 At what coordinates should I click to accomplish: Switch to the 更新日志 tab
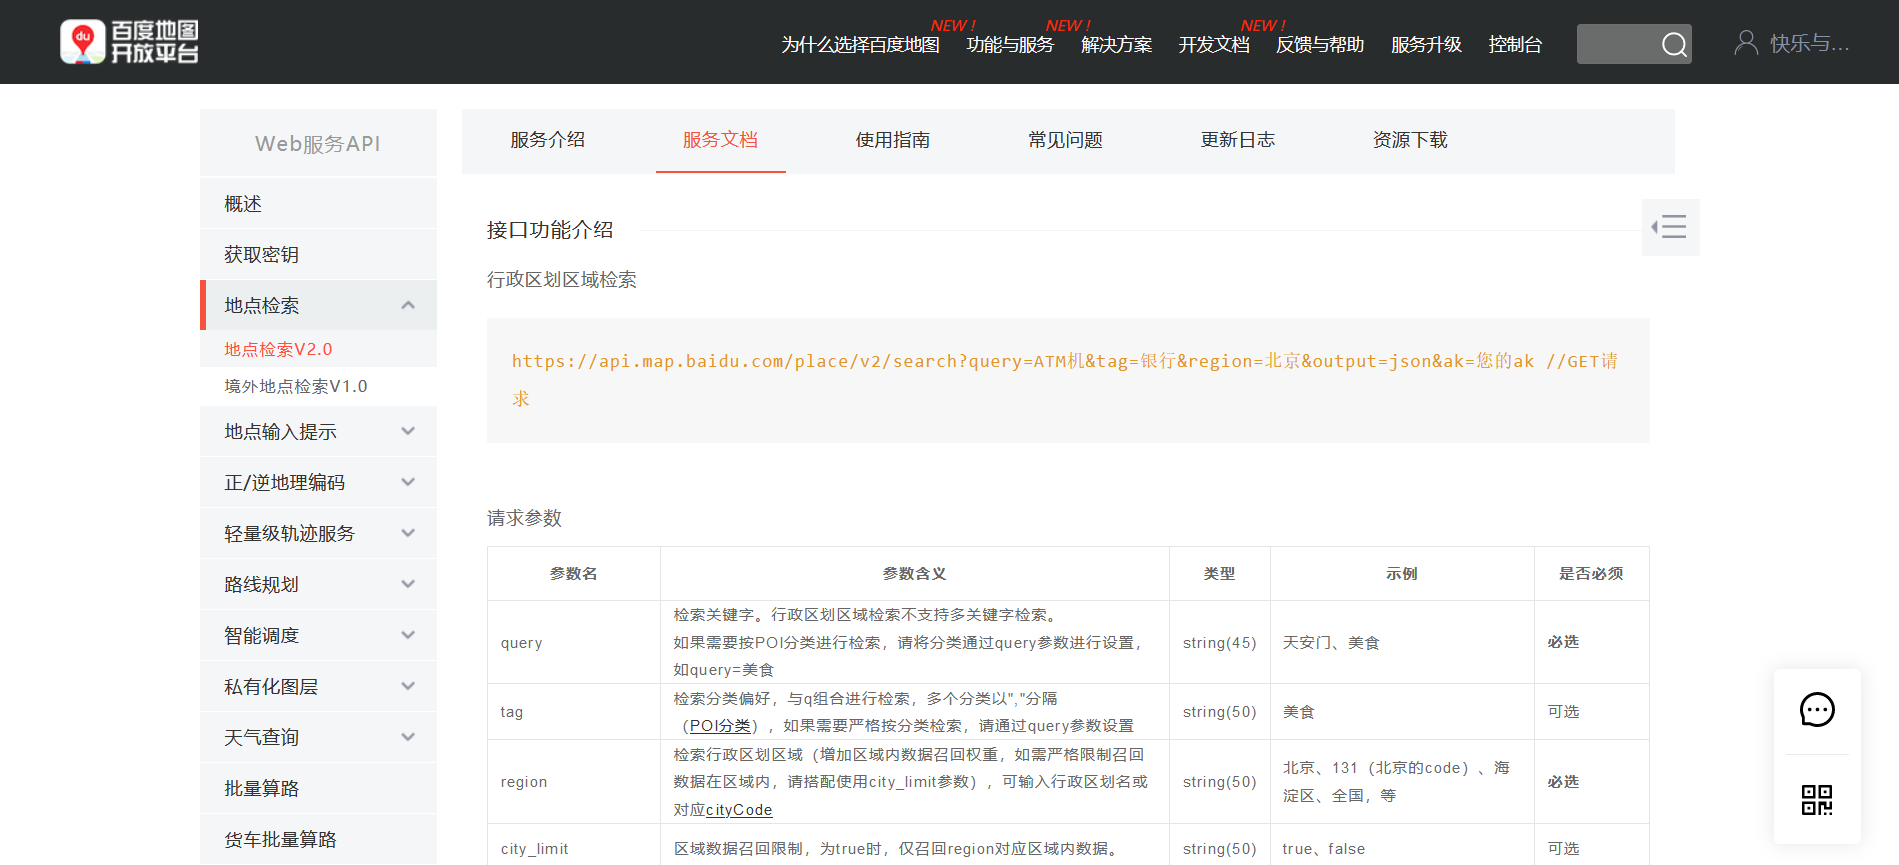pyautogui.click(x=1238, y=140)
